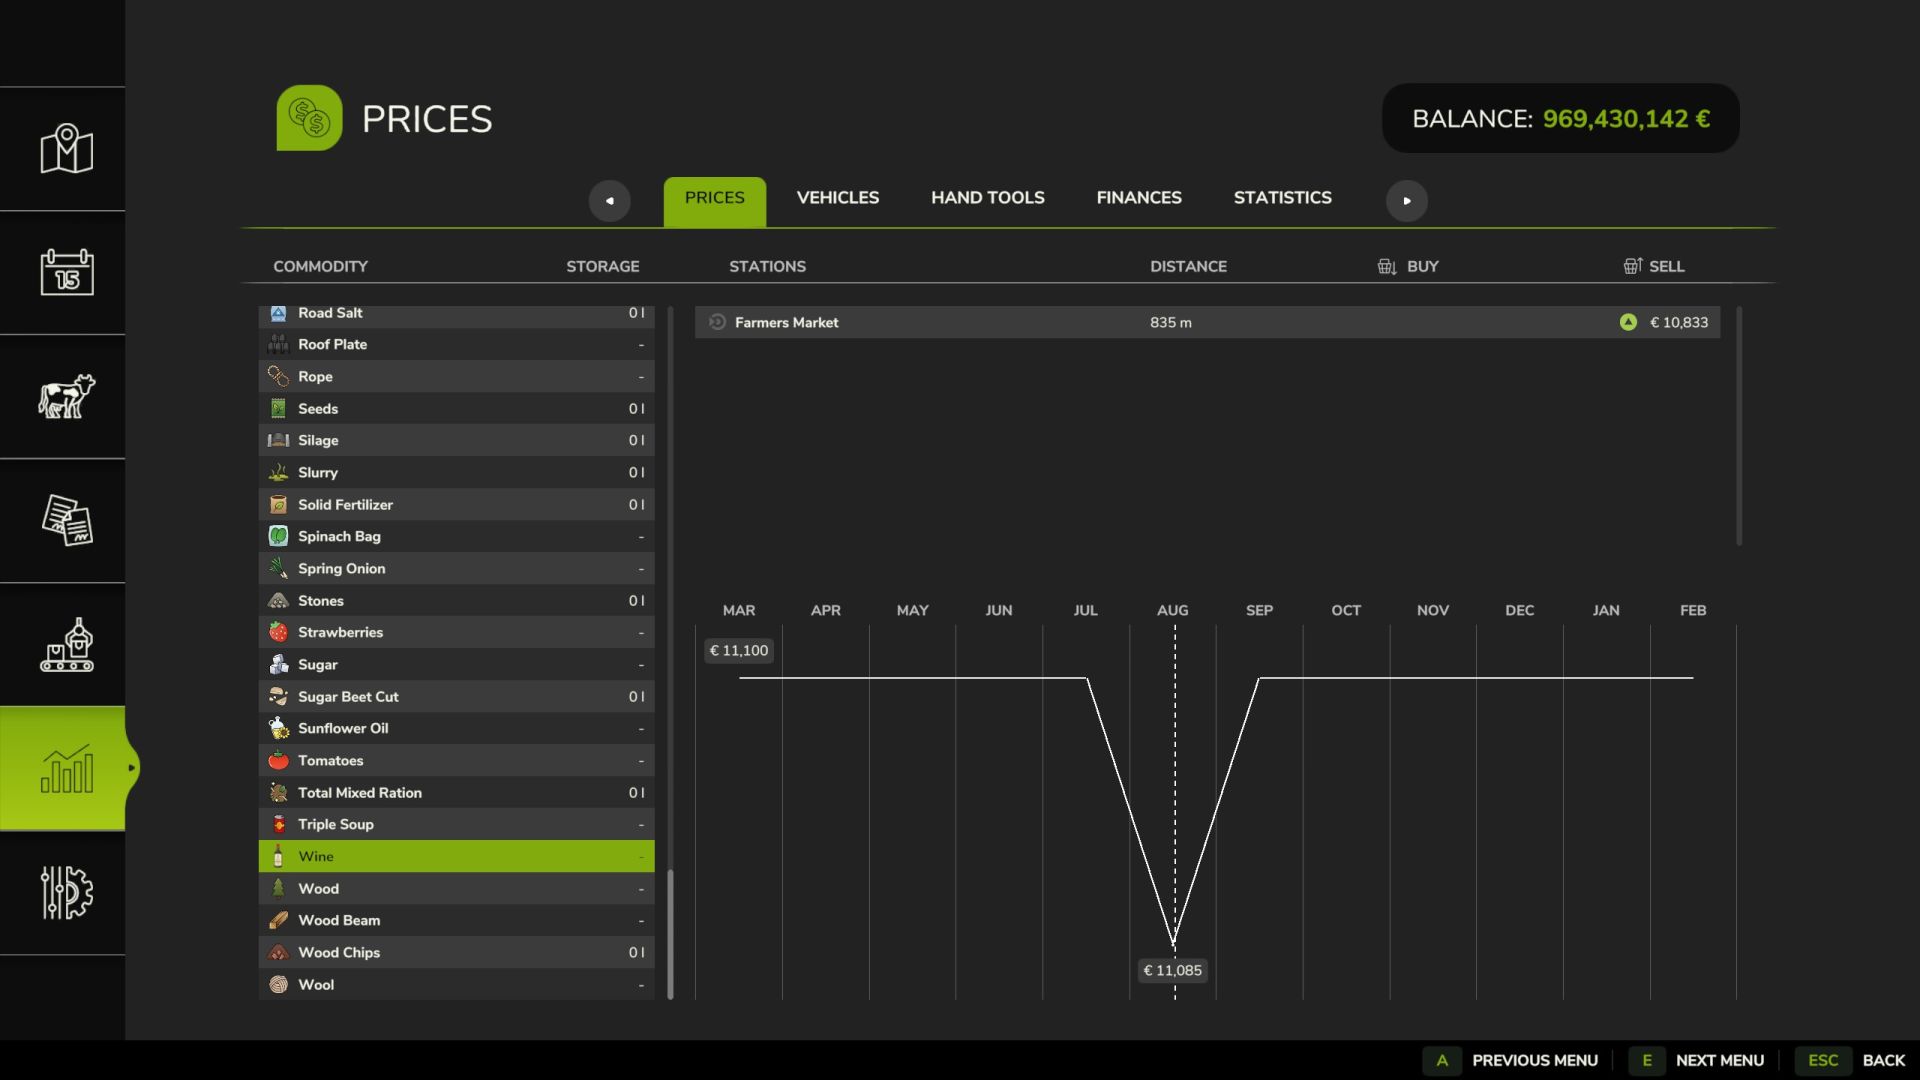Open the calendar sidebar icon
Screen dimensions: 1920x1080
[66, 272]
